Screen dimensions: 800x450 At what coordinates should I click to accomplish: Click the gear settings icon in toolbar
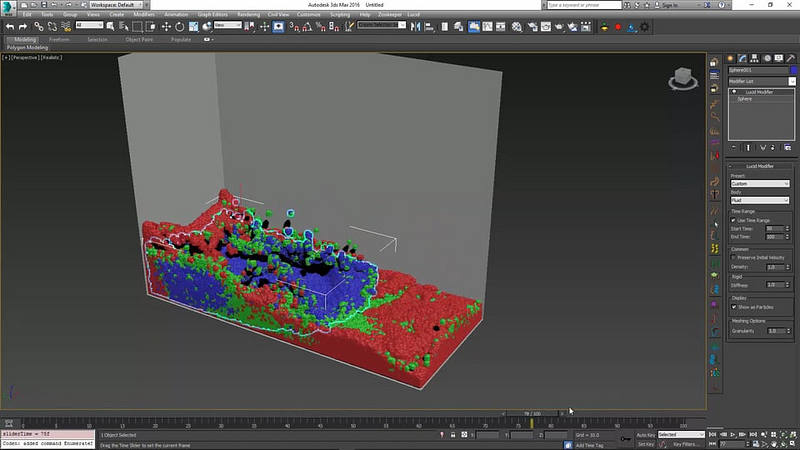pyautogui.click(x=644, y=27)
